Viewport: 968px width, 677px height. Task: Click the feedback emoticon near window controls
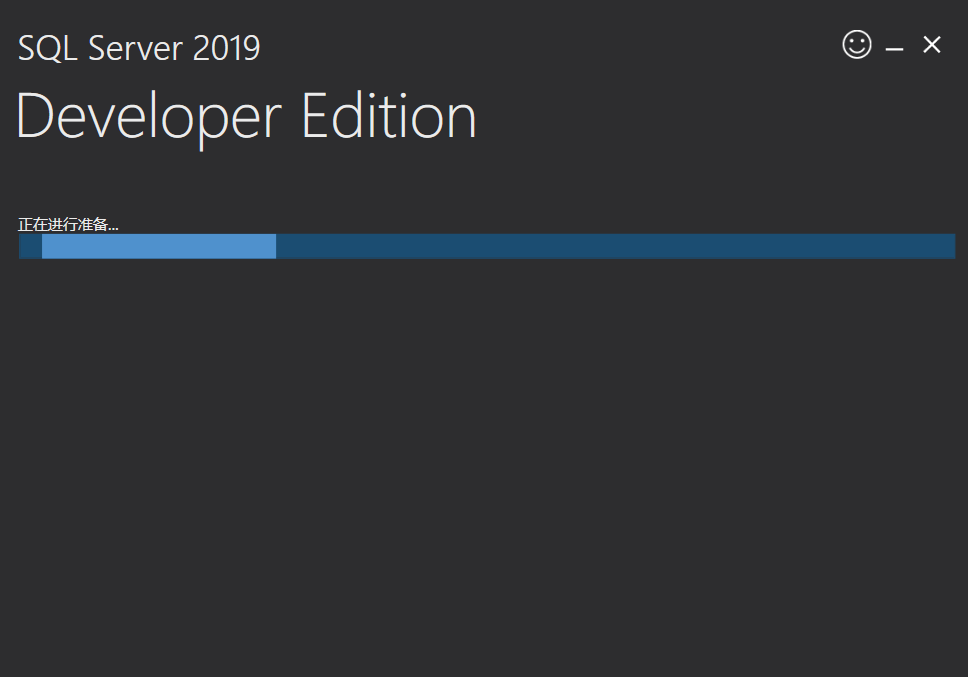tap(856, 45)
